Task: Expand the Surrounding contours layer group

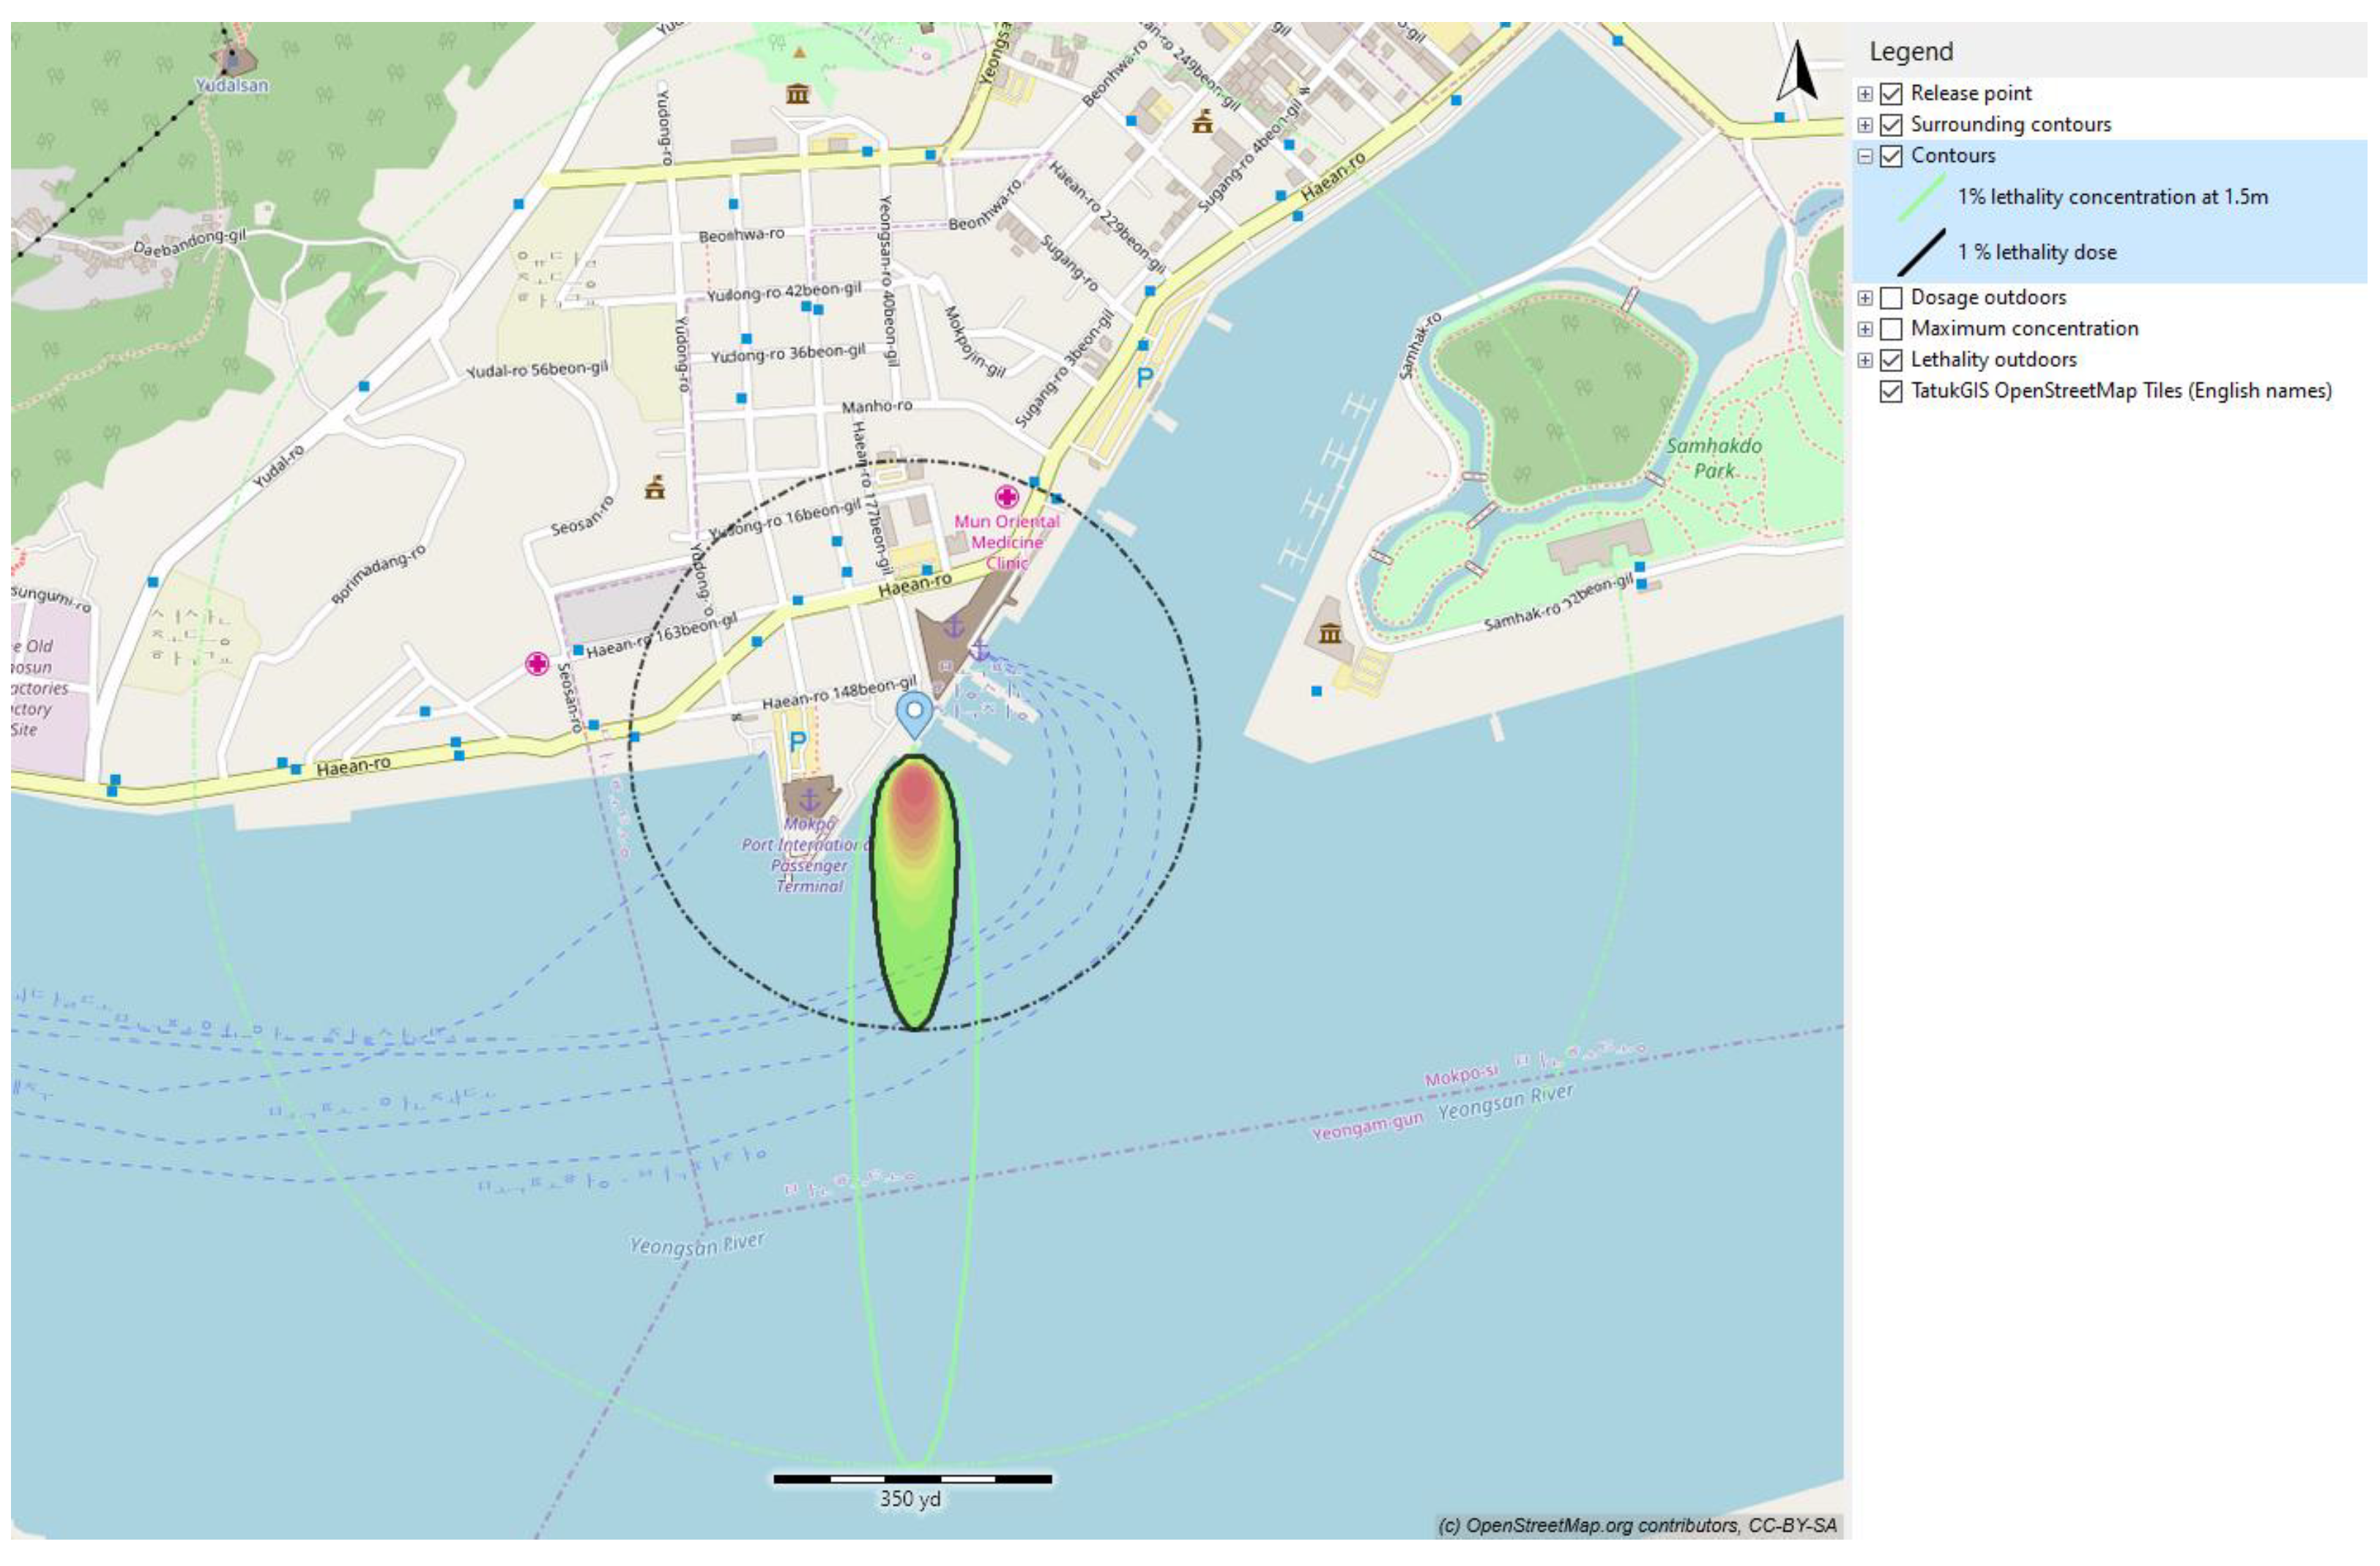Action: pyautogui.click(x=1865, y=125)
